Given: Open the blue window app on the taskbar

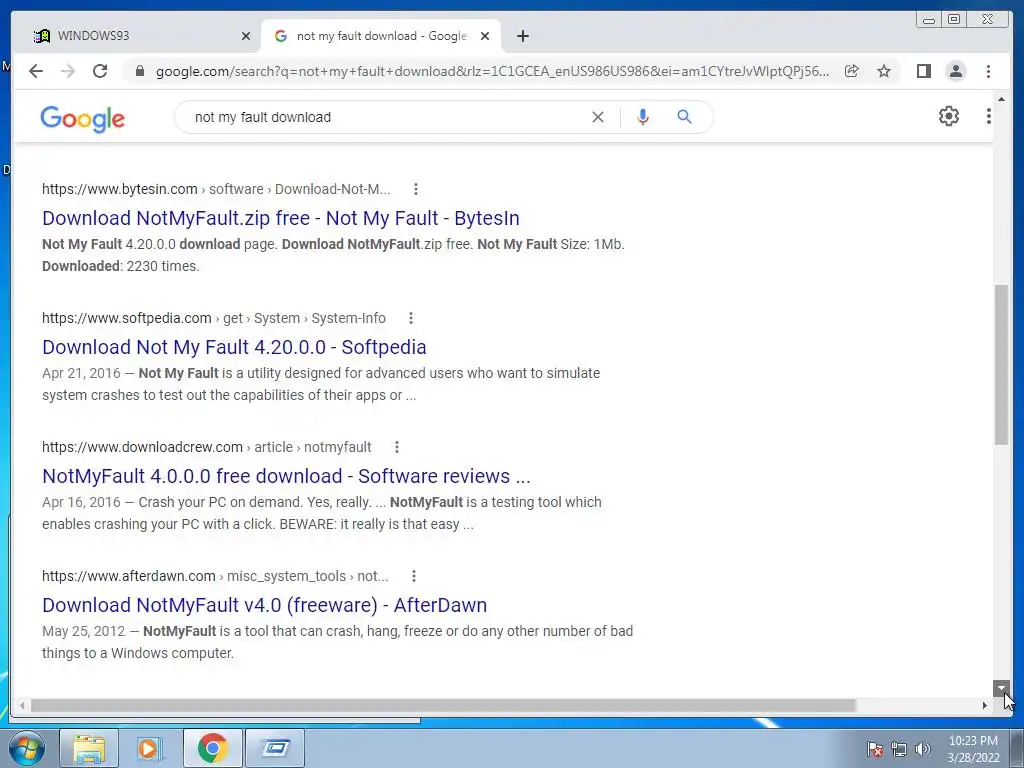Looking at the screenshot, I should point(275,748).
